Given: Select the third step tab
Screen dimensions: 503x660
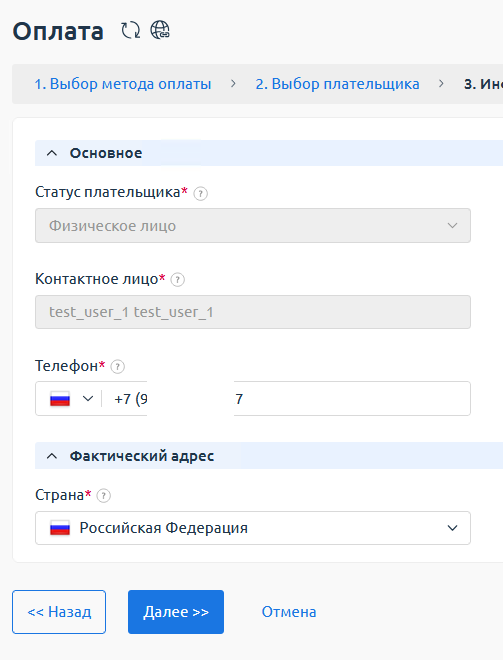Looking at the screenshot, I should point(483,84).
